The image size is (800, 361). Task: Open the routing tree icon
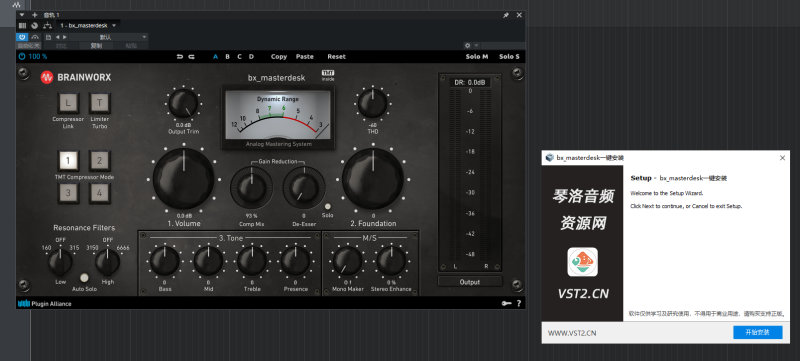[47, 25]
